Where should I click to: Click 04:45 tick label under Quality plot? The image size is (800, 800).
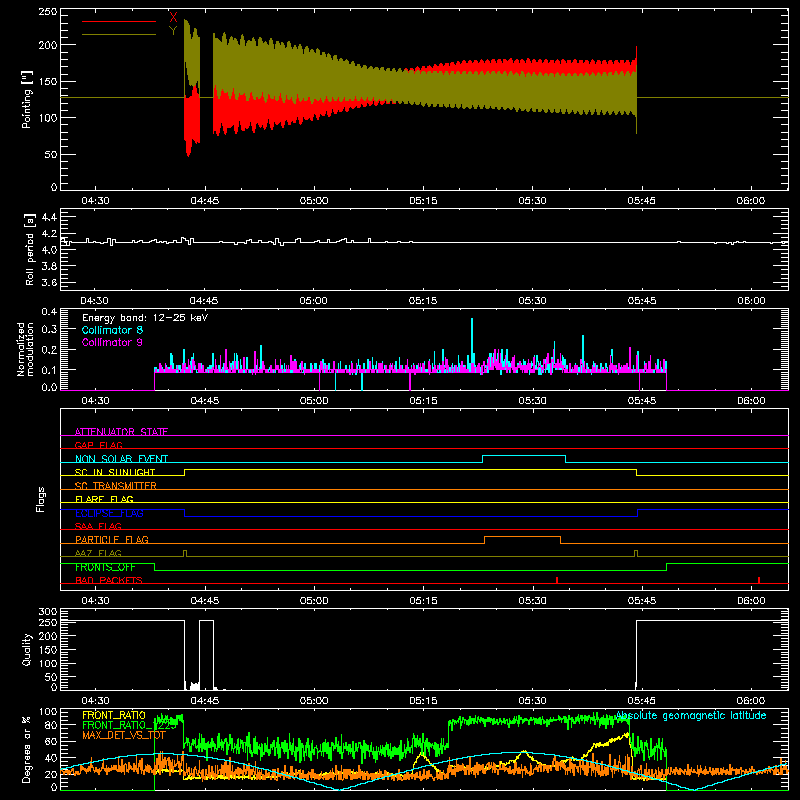(x=205, y=701)
